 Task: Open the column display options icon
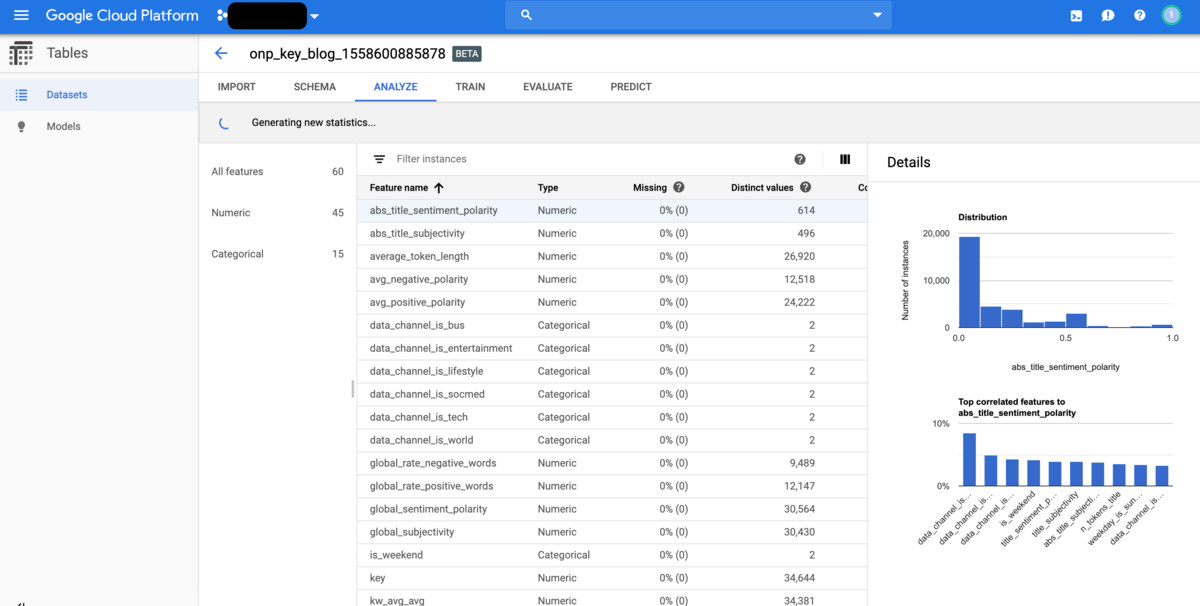[845, 159]
